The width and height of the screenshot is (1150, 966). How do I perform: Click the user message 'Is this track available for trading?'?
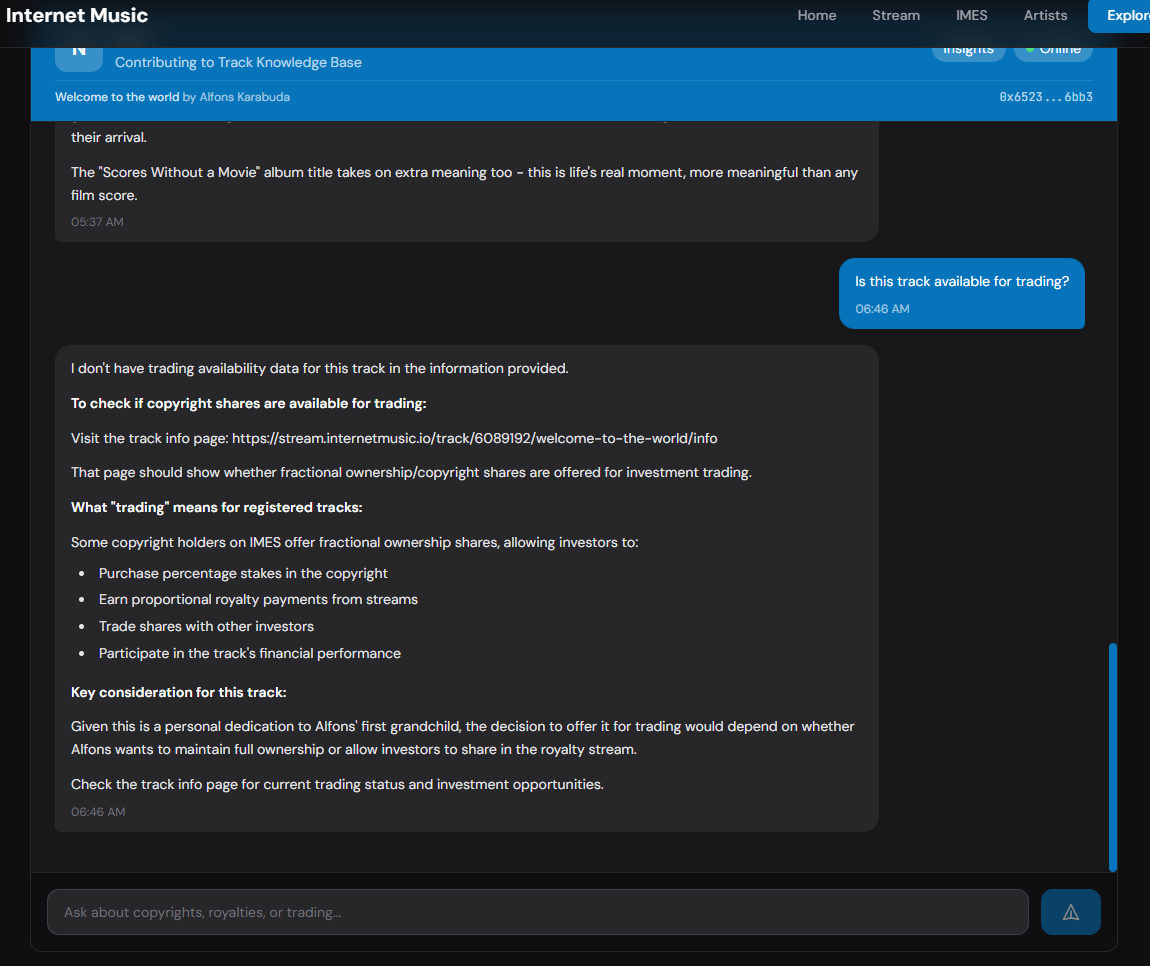pos(961,282)
